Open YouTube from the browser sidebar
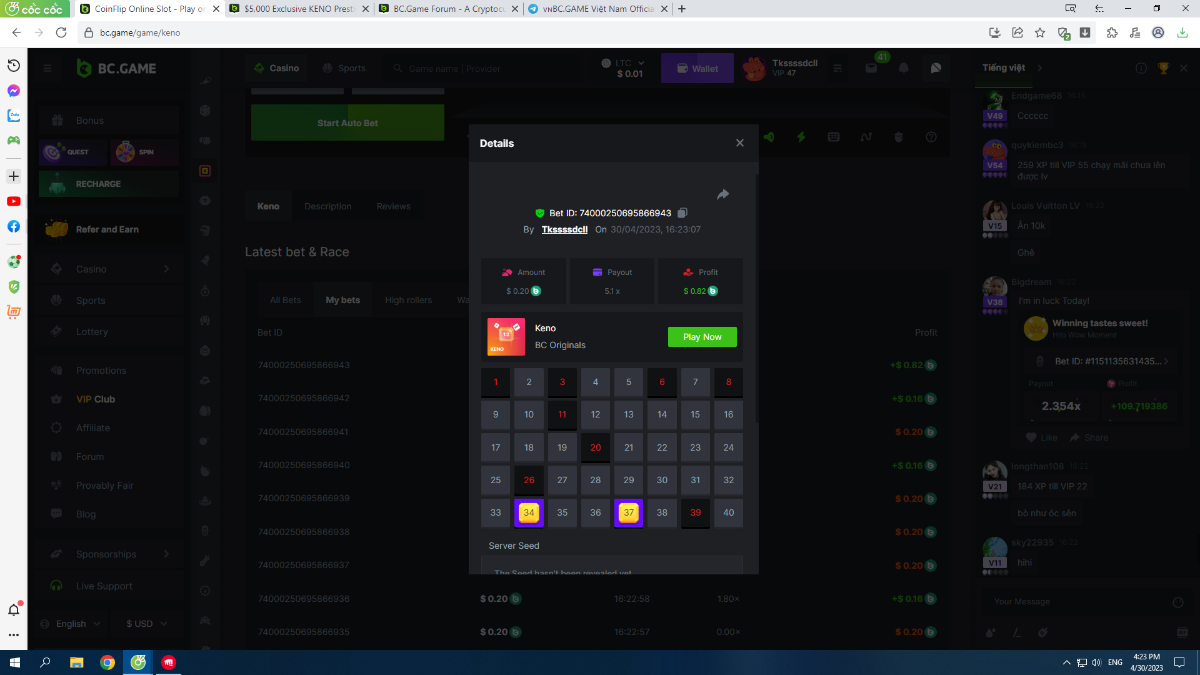The image size is (1200, 675). coord(14,201)
